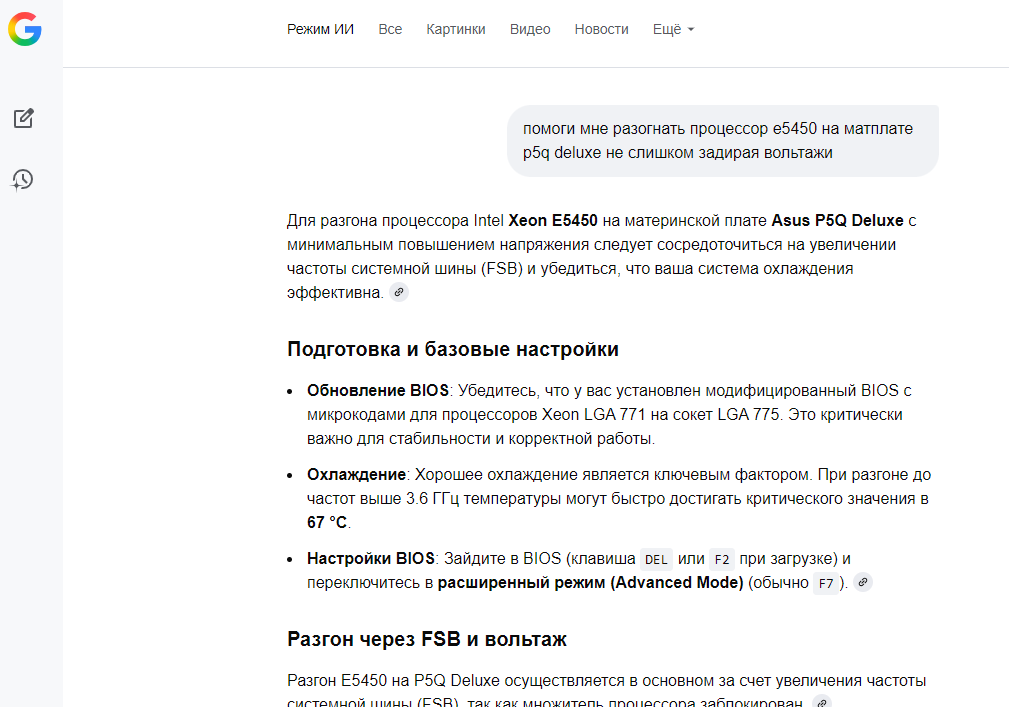The height and width of the screenshot is (707, 1009).
Task: Click heading 'Разгон через FSB и вольтаж'
Action: [x=427, y=639]
